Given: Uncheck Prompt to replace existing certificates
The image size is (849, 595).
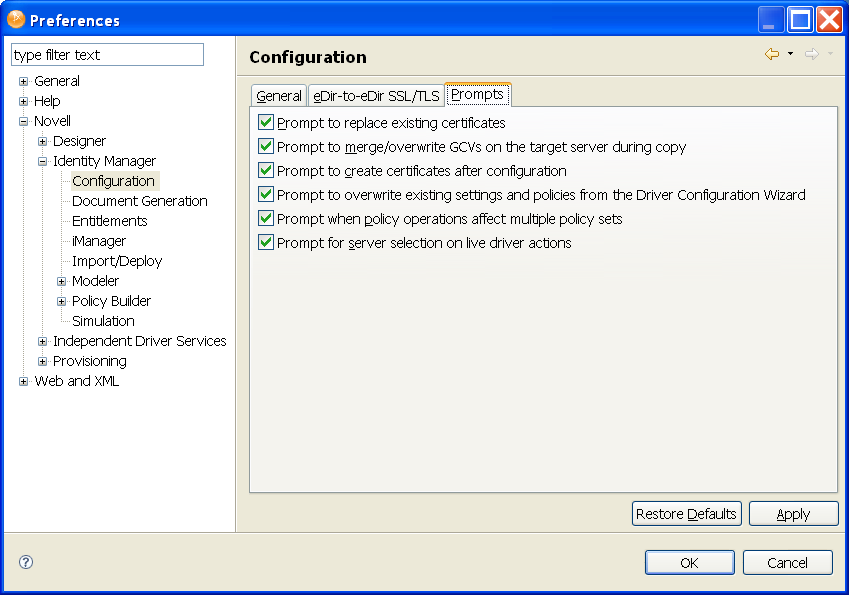Looking at the screenshot, I should click(x=266, y=122).
